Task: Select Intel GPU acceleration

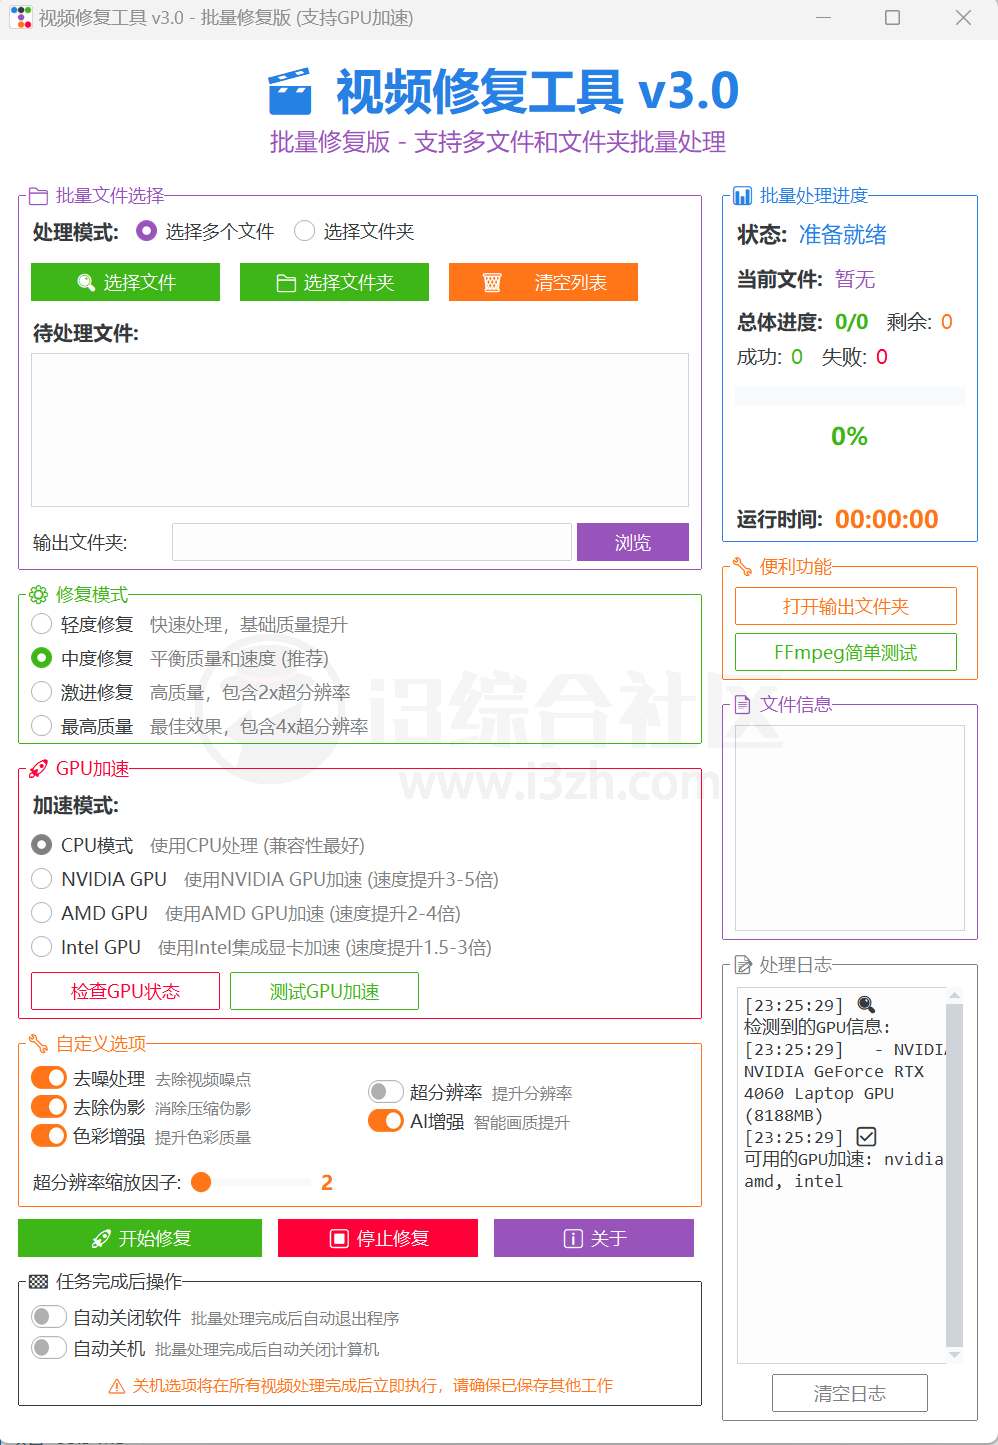Action: pyautogui.click(x=42, y=947)
